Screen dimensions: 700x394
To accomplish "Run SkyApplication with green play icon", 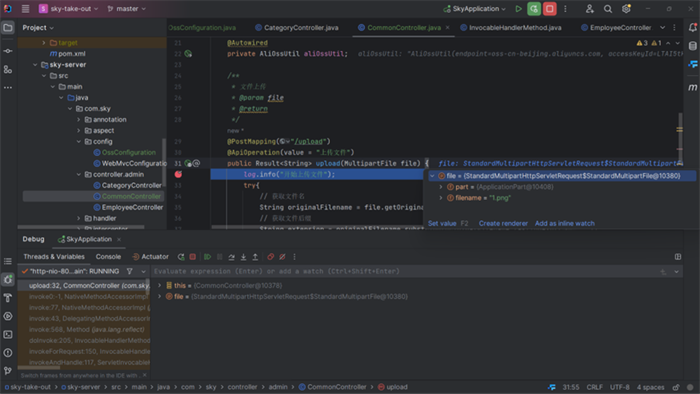I will click(x=518, y=9).
